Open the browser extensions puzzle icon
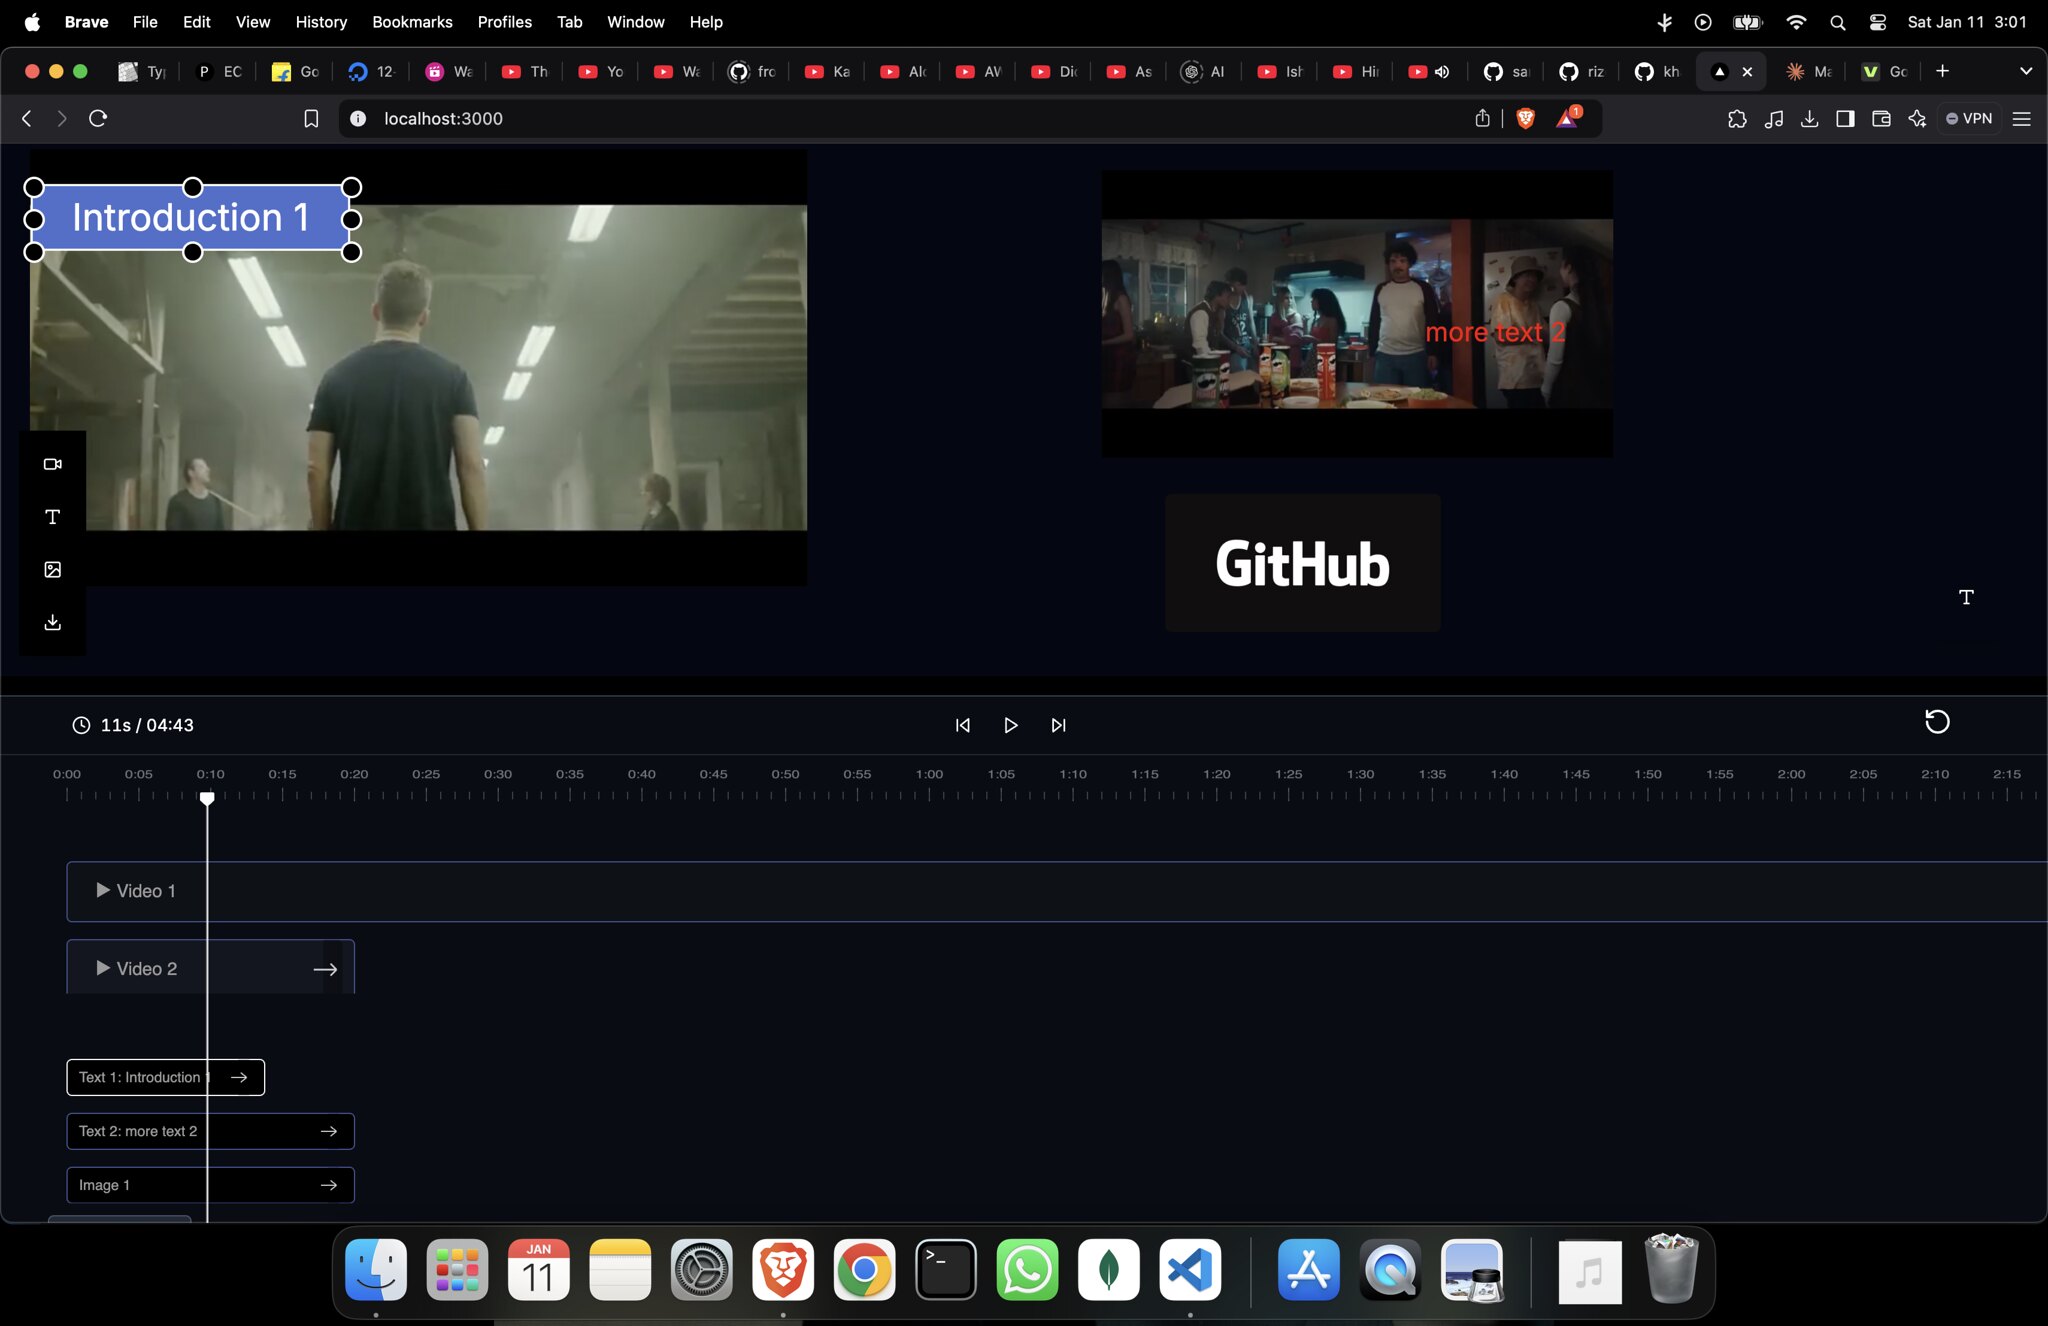The width and height of the screenshot is (2048, 1326). 1737,118
